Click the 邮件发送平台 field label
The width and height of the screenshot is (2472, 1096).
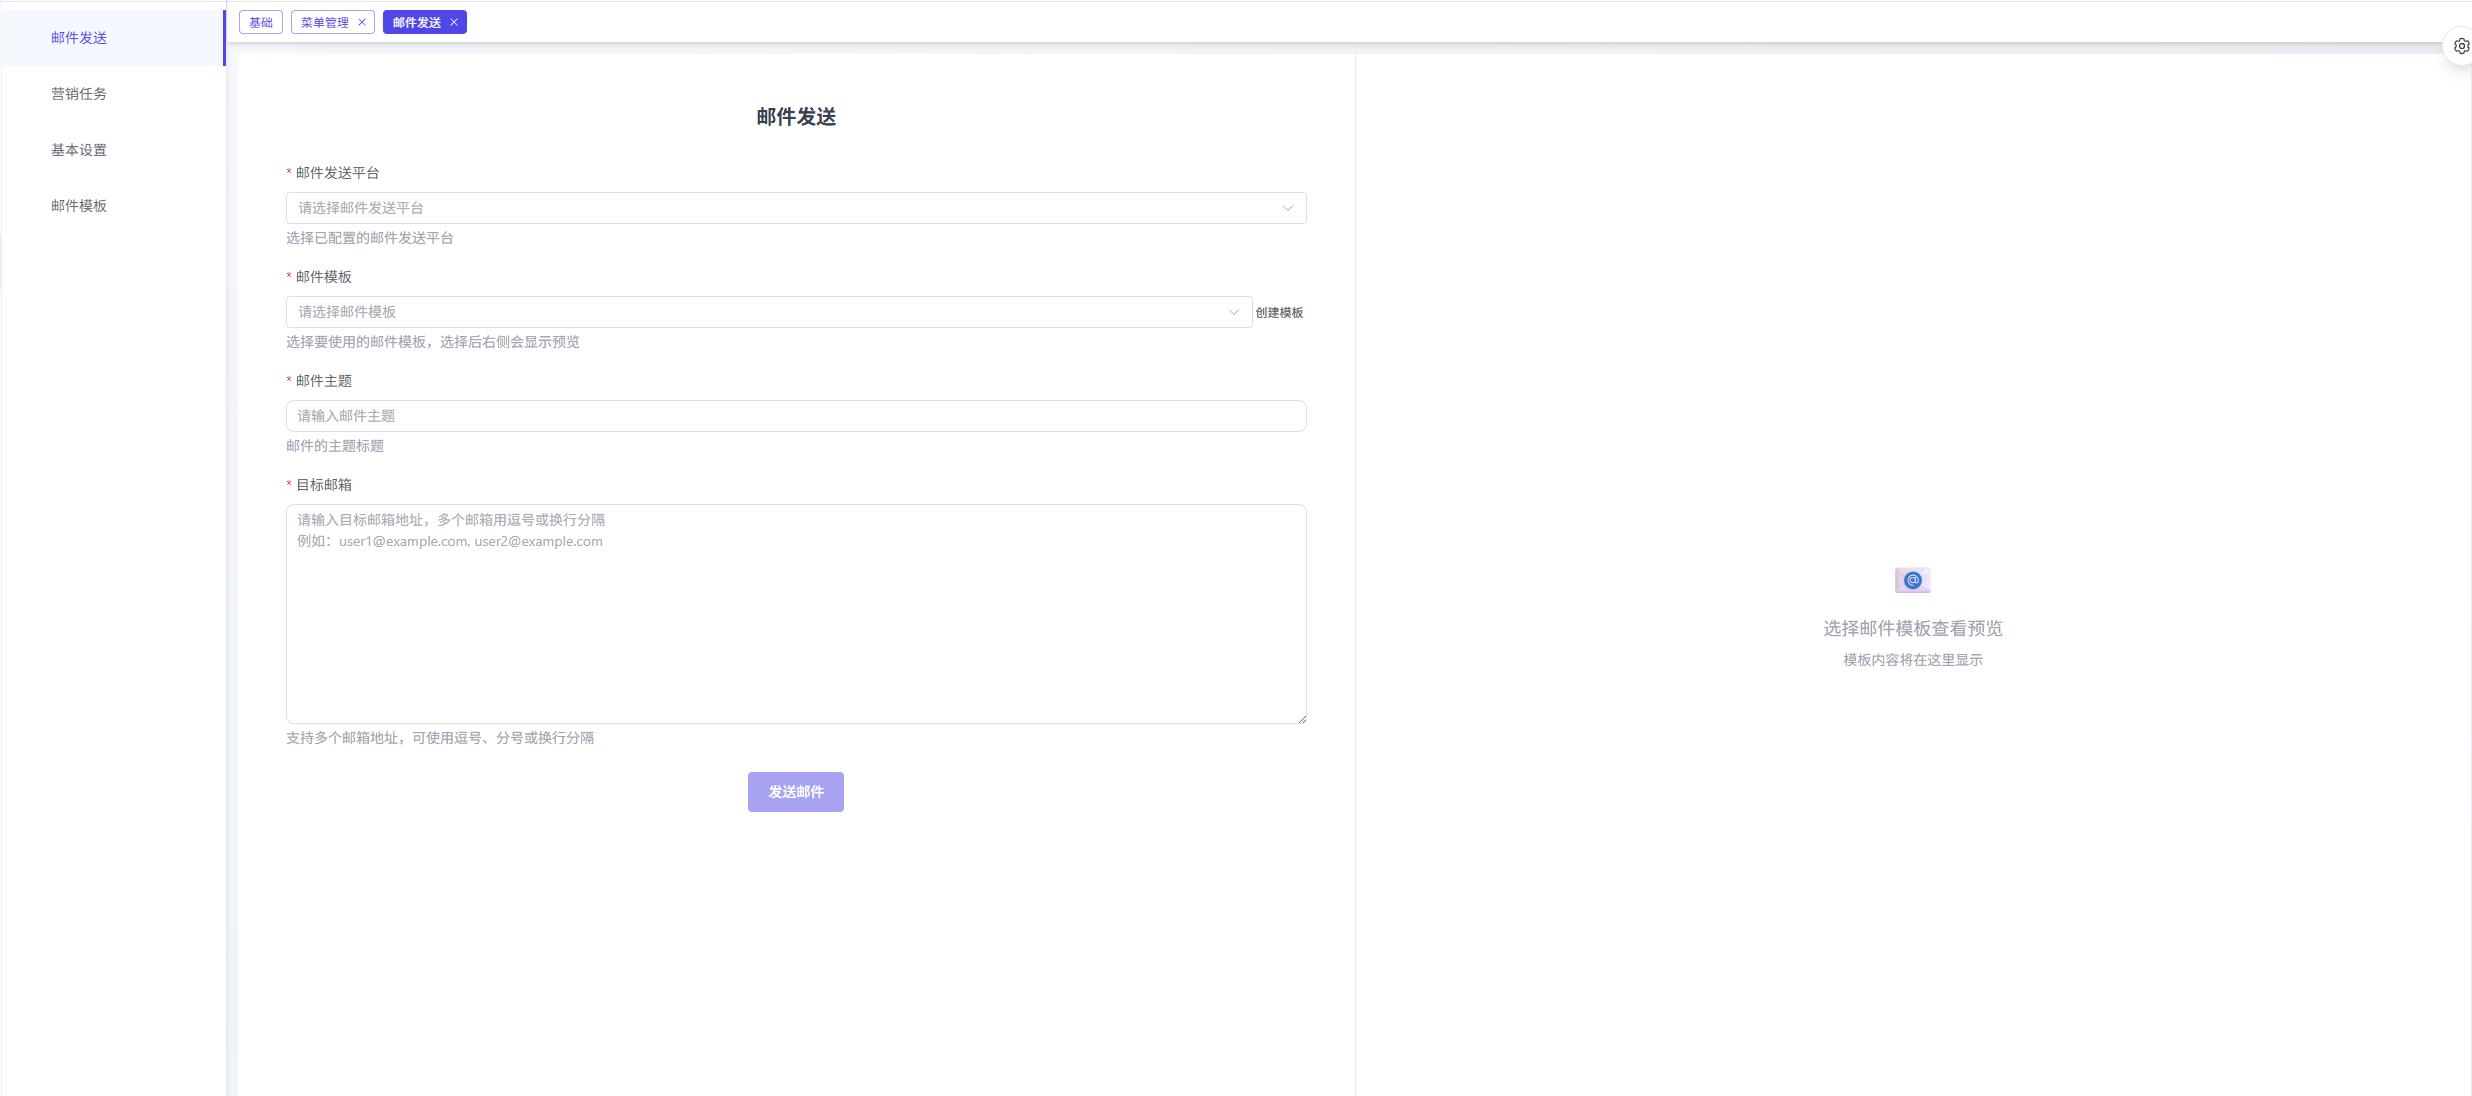338,173
